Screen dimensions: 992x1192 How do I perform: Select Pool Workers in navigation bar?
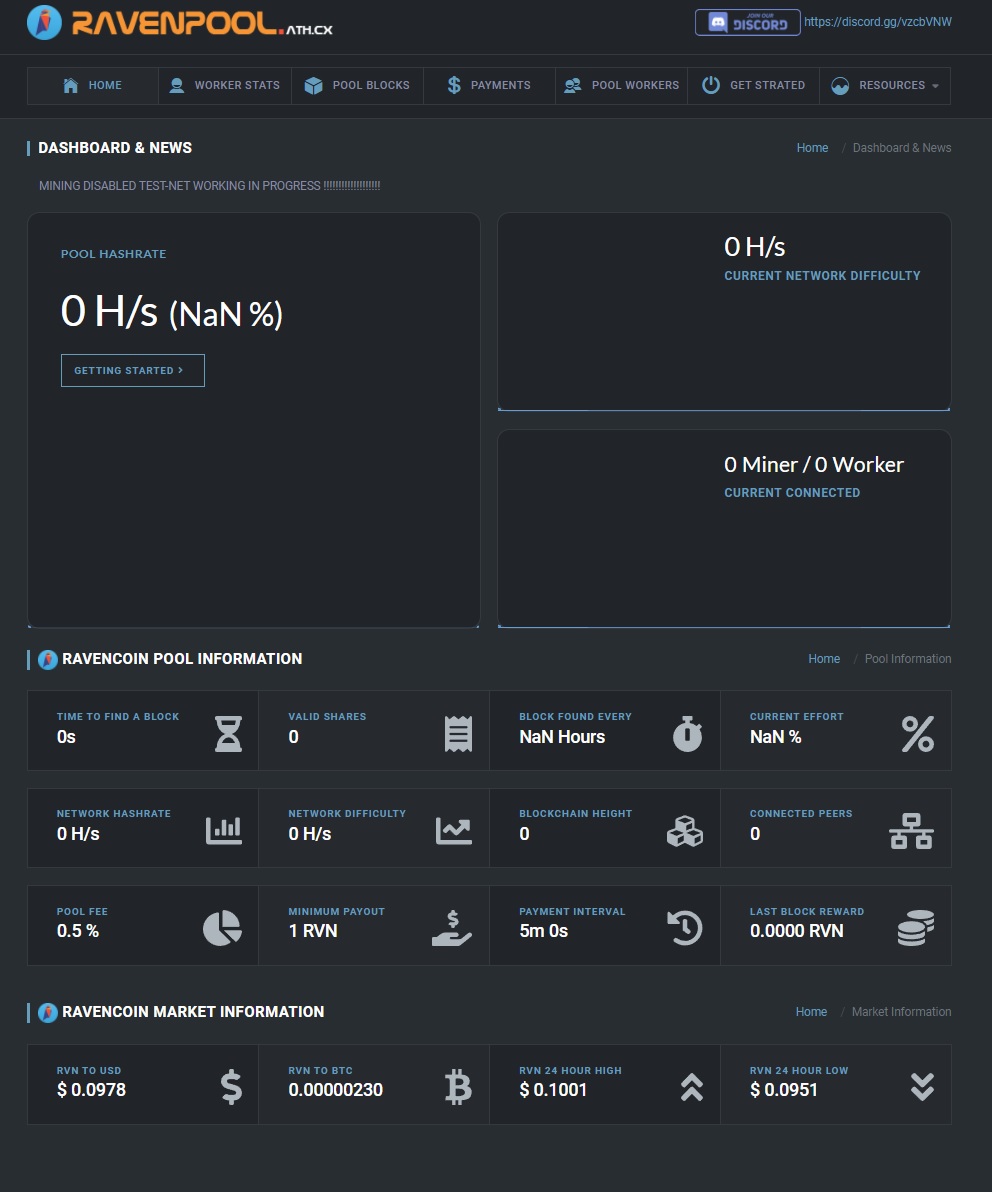click(622, 86)
